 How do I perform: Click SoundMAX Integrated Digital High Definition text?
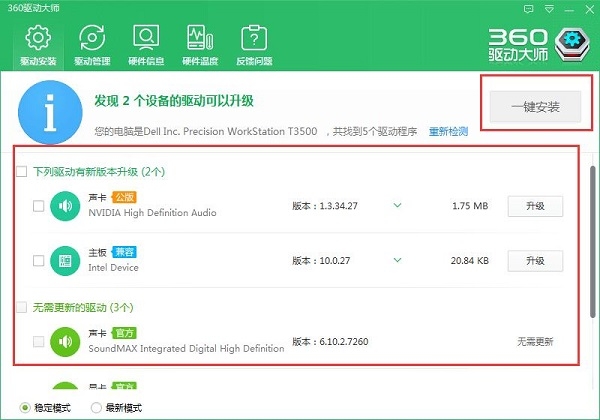pos(186,348)
